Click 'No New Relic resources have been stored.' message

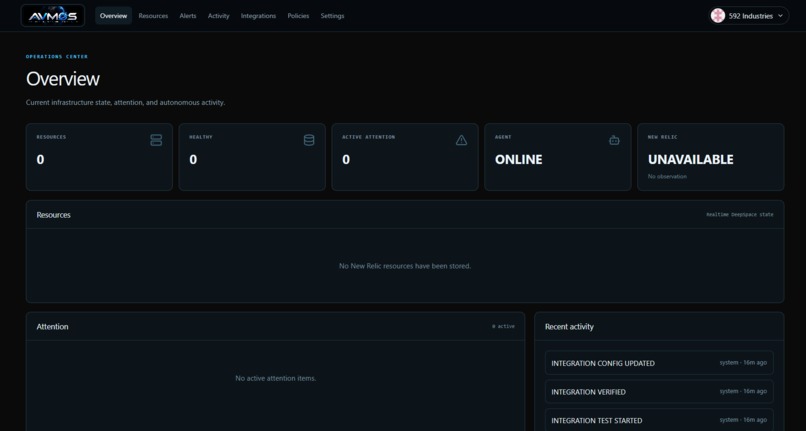click(x=405, y=266)
